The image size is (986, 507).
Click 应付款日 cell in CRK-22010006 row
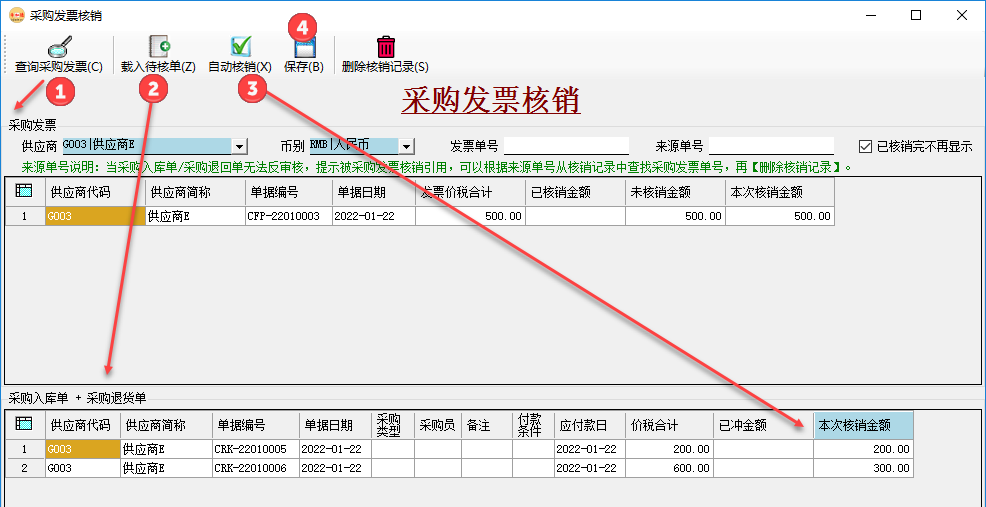click(x=589, y=468)
